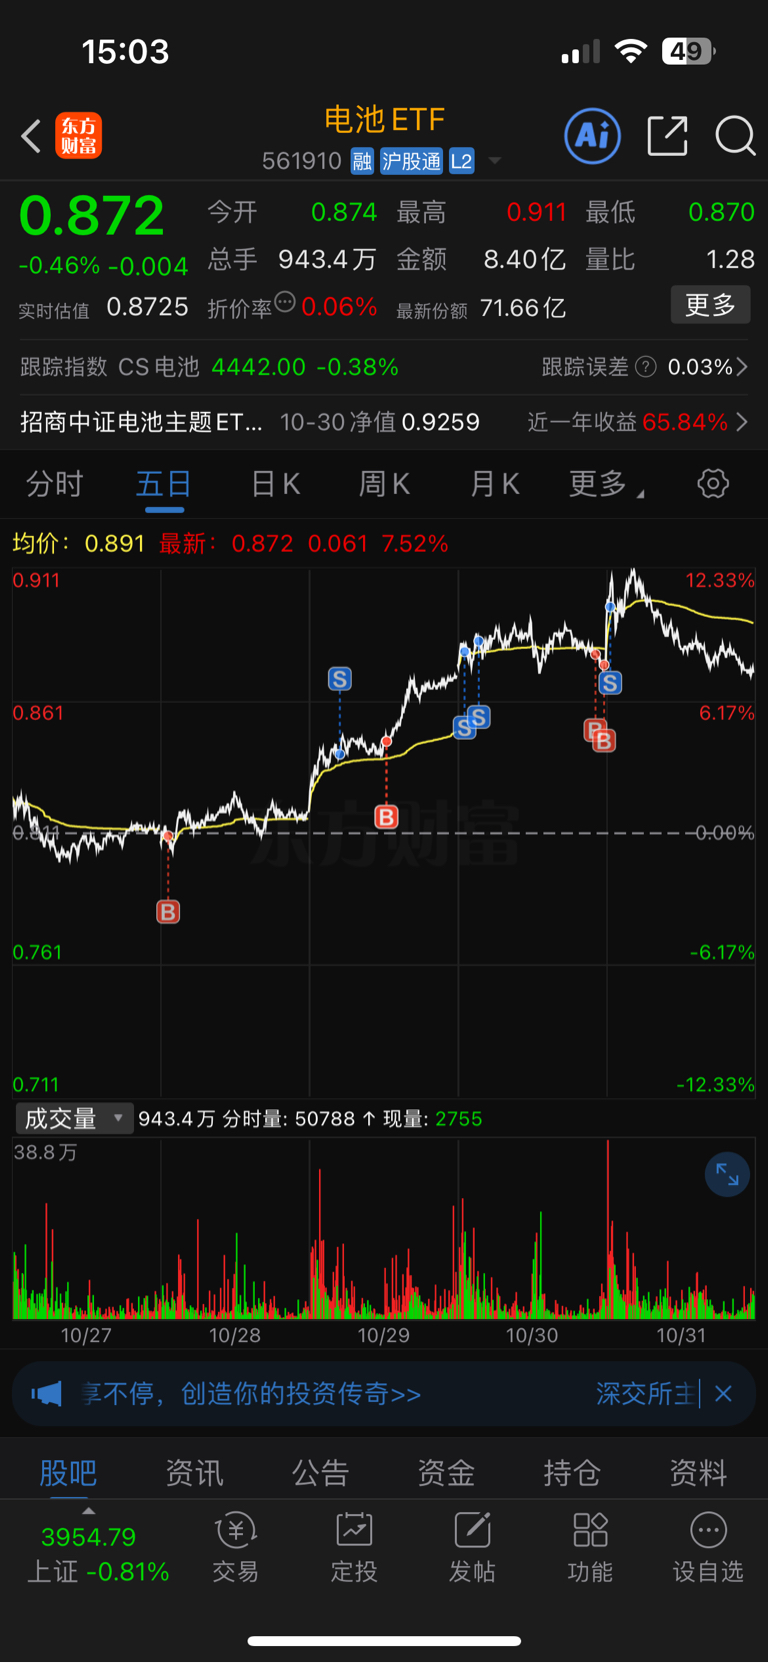Switch to the 周K tab
The width and height of the screenshot is (768, 1663).
pos(385,484)
